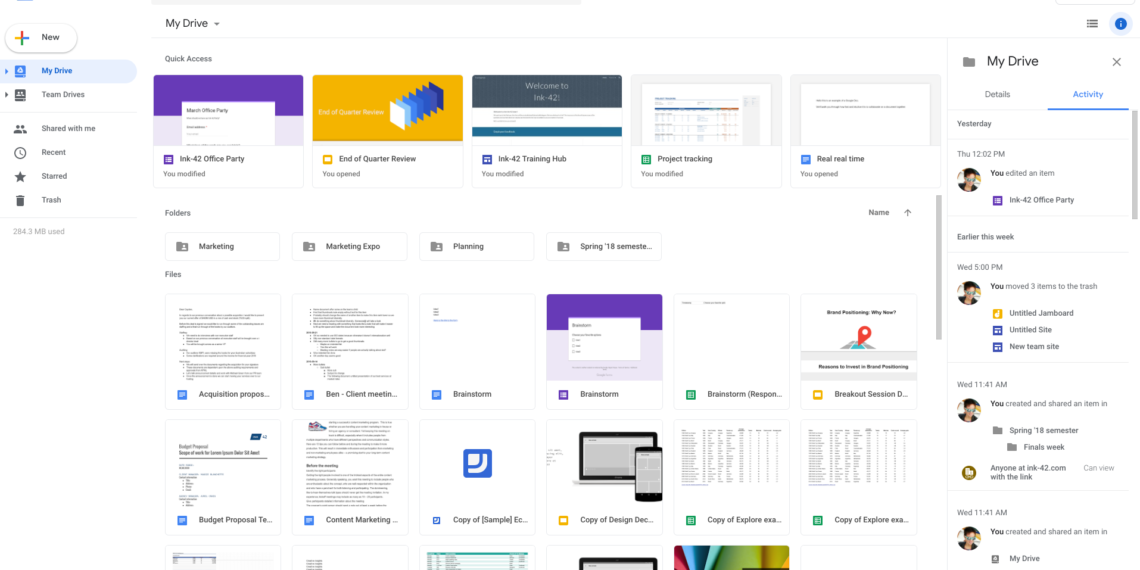Screen dimensions: 1140x570
Task: Click the activity panel scrollbar
Action: point(1136,164)
